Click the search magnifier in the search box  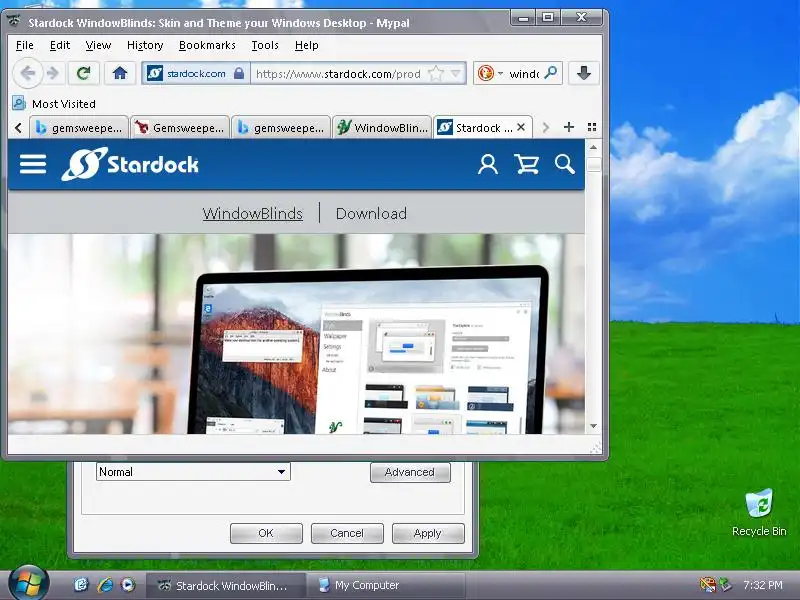tap(551, 73)
